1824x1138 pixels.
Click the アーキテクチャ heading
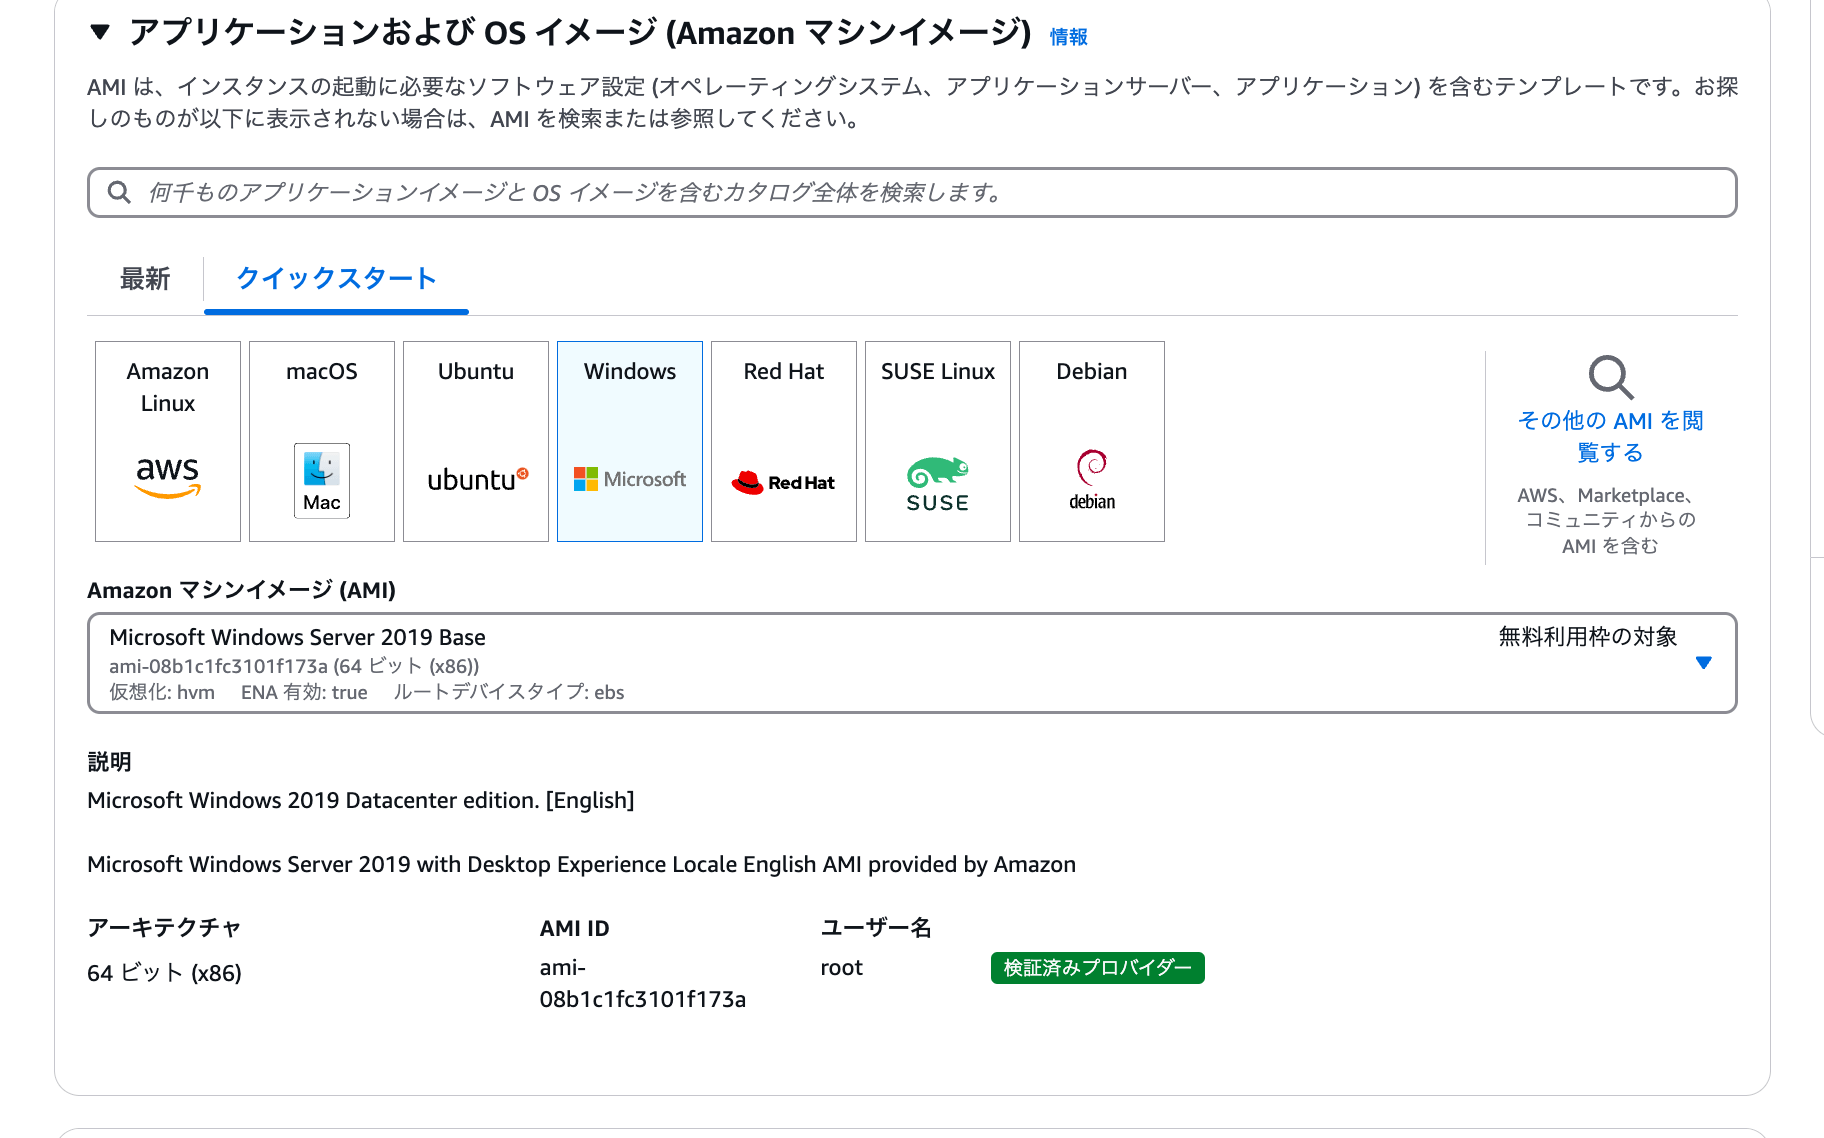(x=165, y=928)
